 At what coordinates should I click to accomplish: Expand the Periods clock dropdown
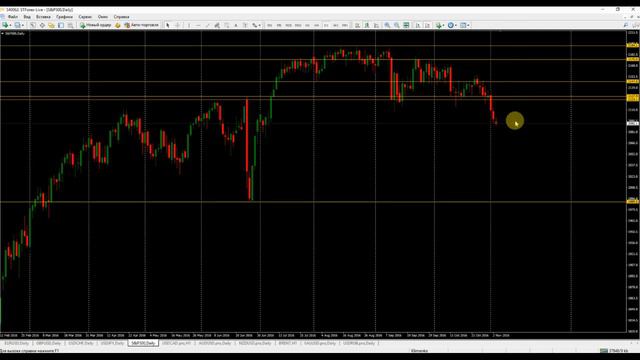click(x=456, y=25)
